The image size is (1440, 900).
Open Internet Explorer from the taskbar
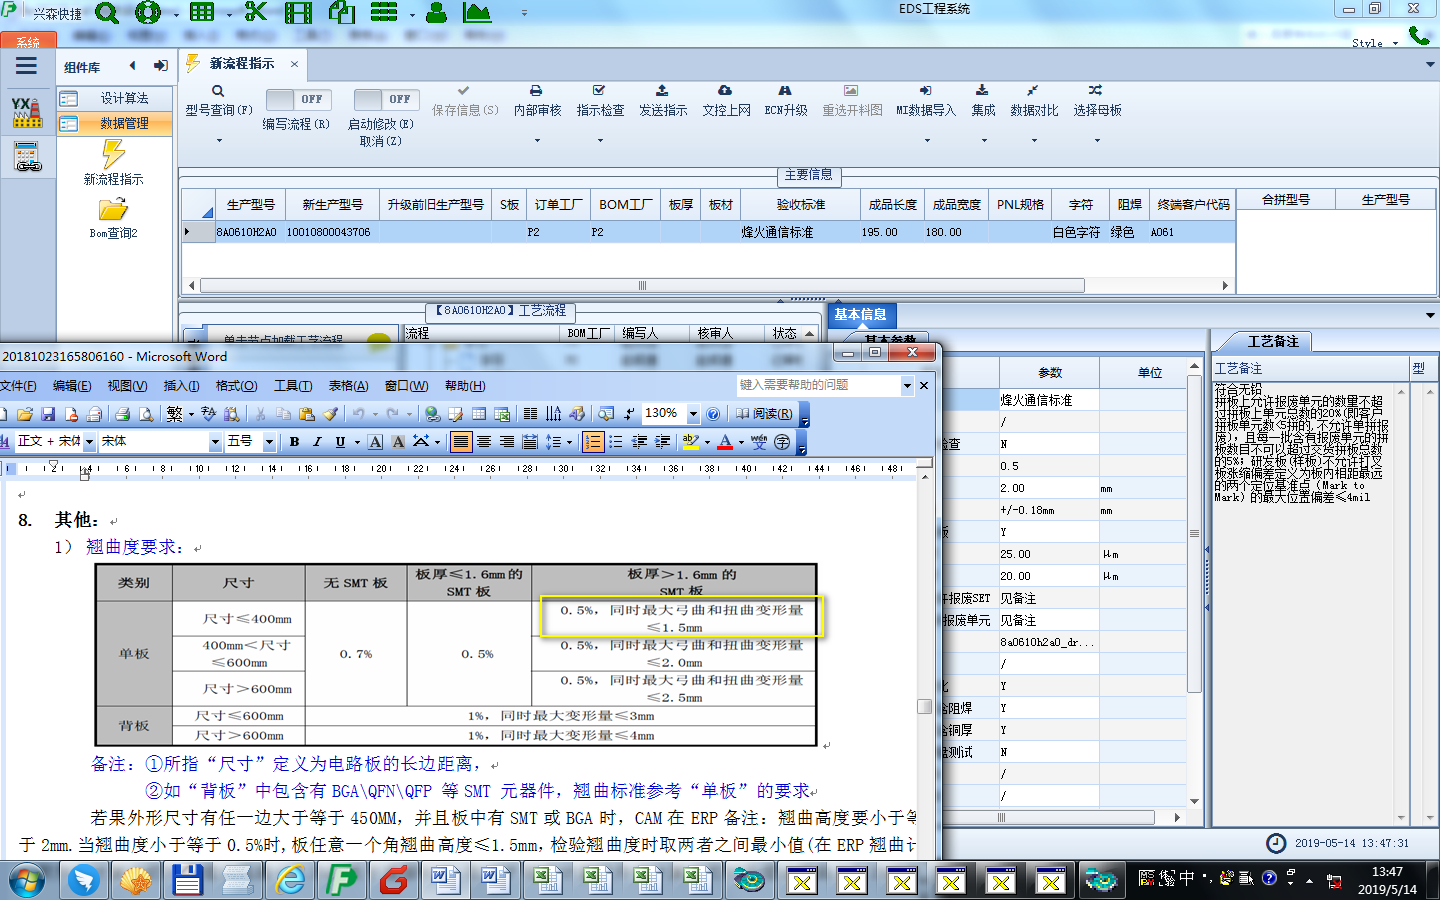pos(290,880)
